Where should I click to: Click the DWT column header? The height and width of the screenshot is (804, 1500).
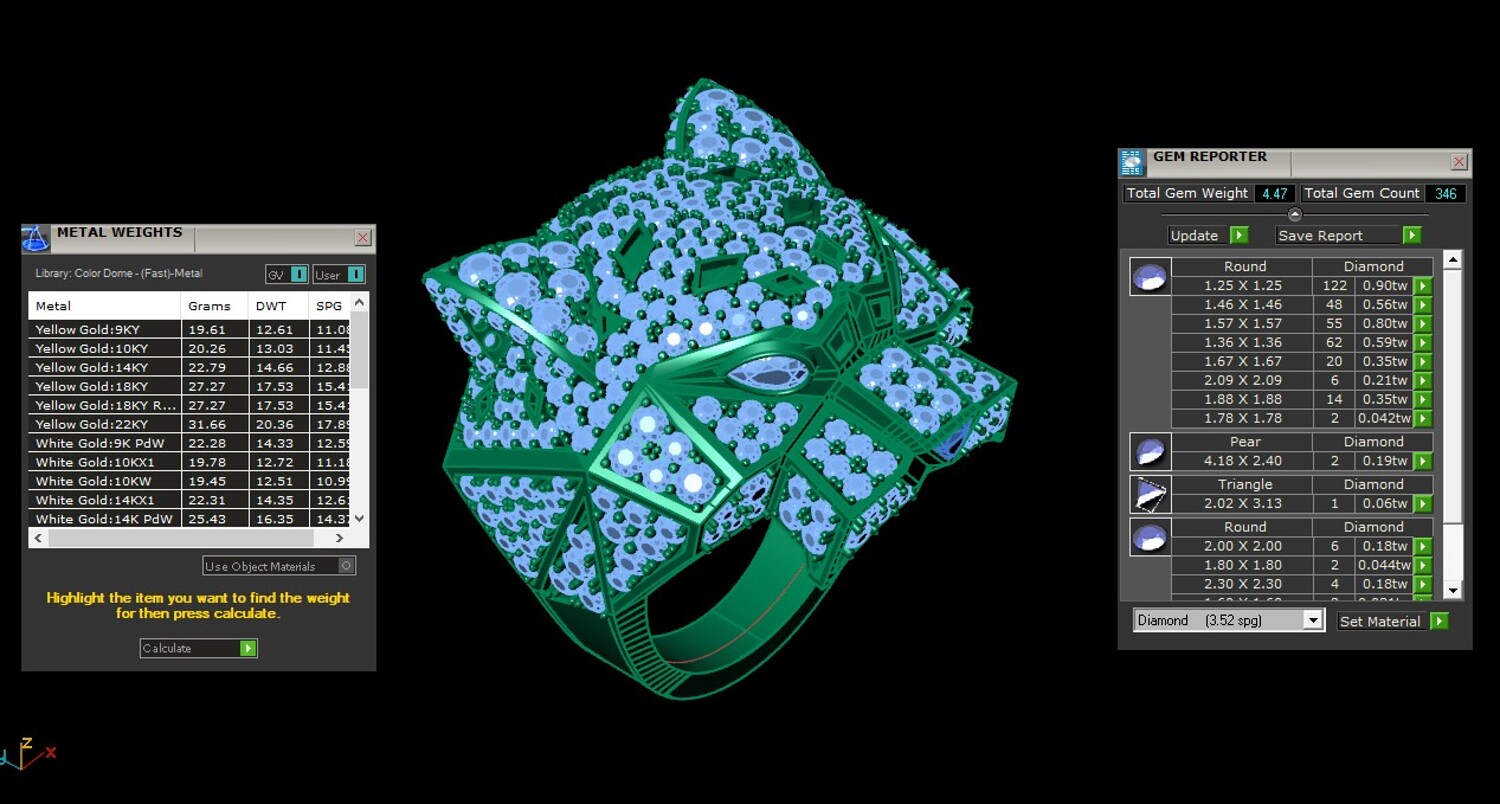[x=278, y=306]
